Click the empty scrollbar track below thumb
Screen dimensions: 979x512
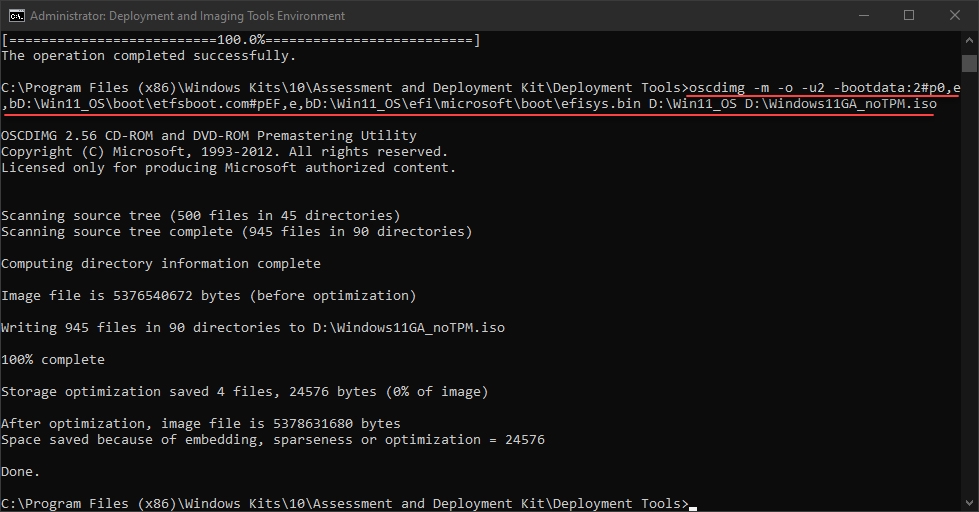click(x=969, y=300)
